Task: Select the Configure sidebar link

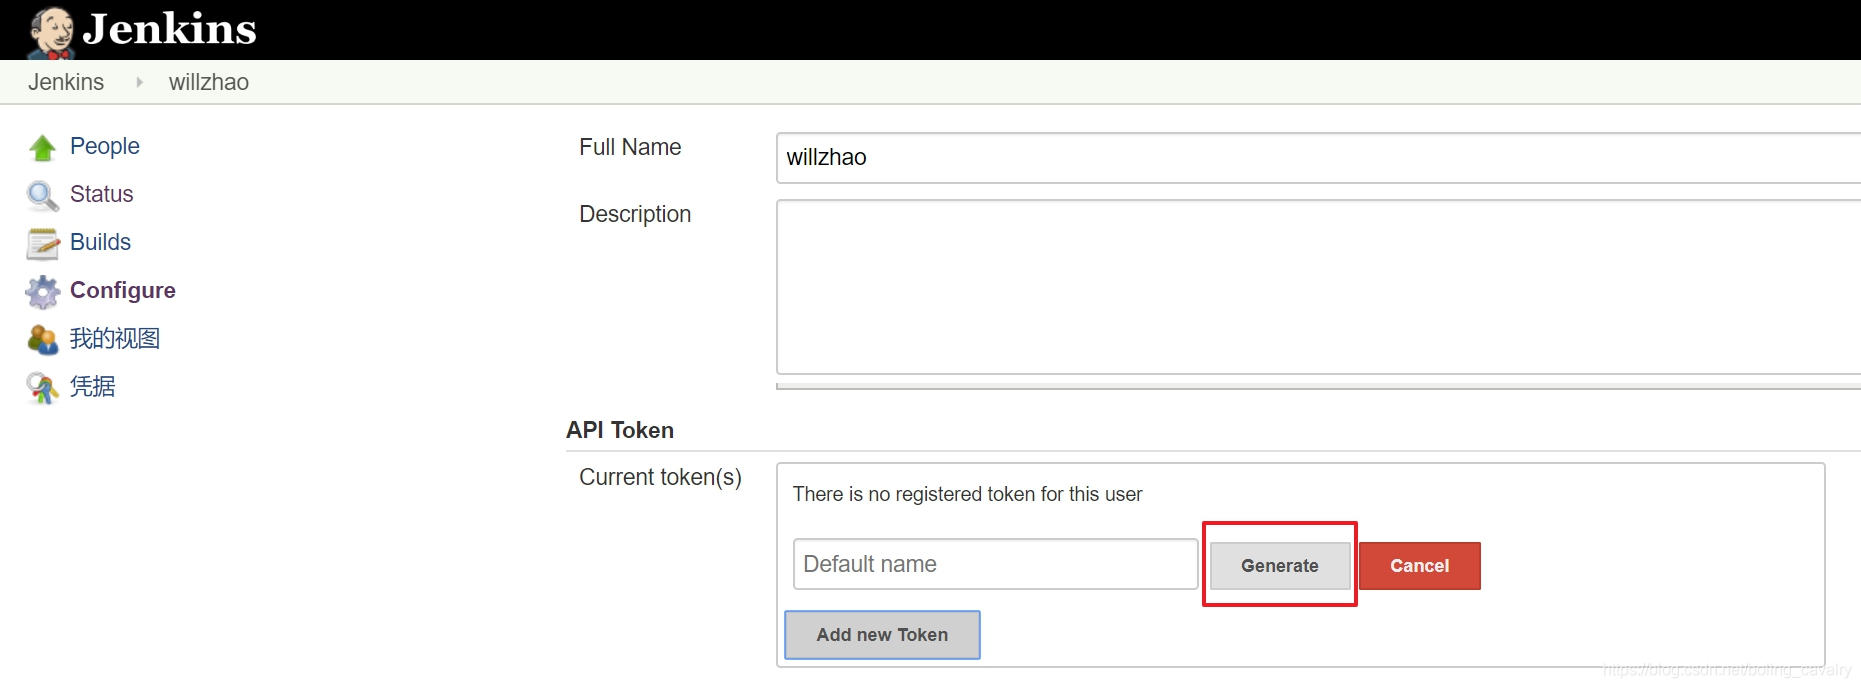Action: [123, 290]
